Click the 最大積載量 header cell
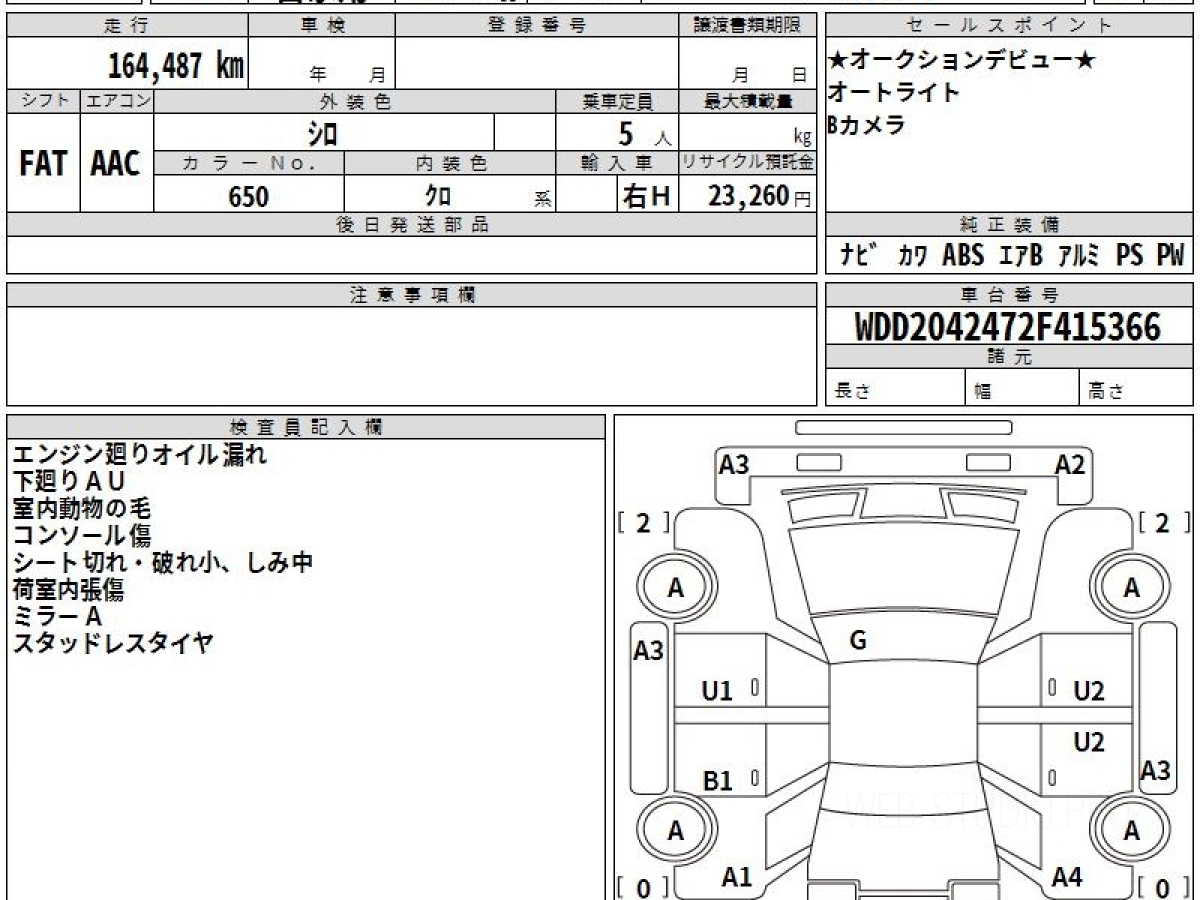1200x900 pixels. pyautogui.click(x=747, y=101)
